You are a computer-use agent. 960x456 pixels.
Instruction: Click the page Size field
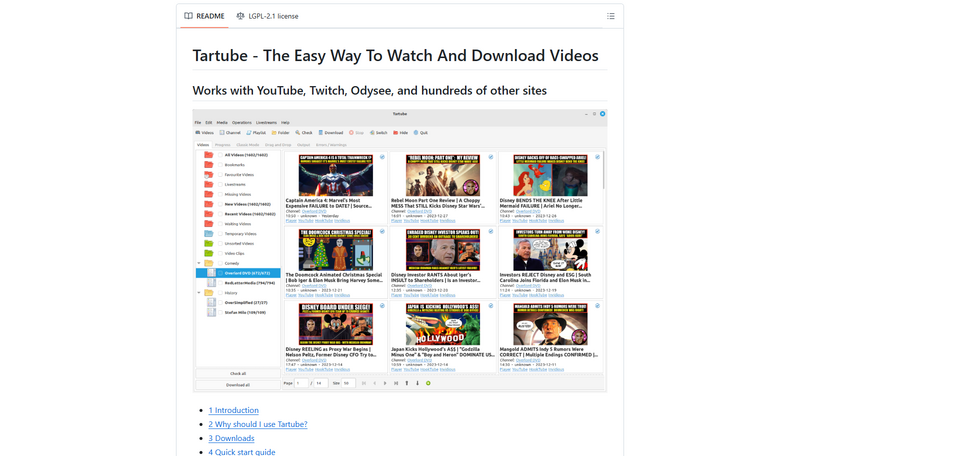click(348, 383)
